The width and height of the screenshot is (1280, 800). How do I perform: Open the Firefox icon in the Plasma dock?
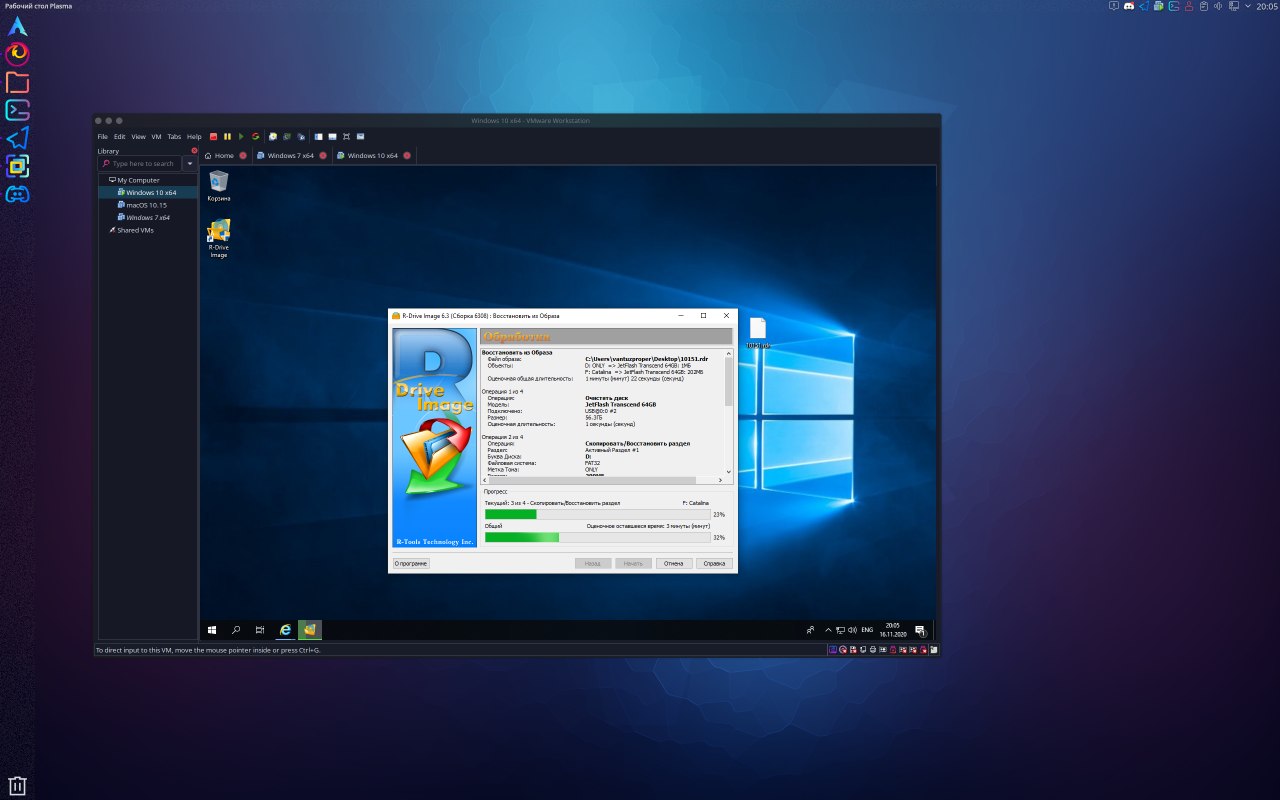[17, 54]
